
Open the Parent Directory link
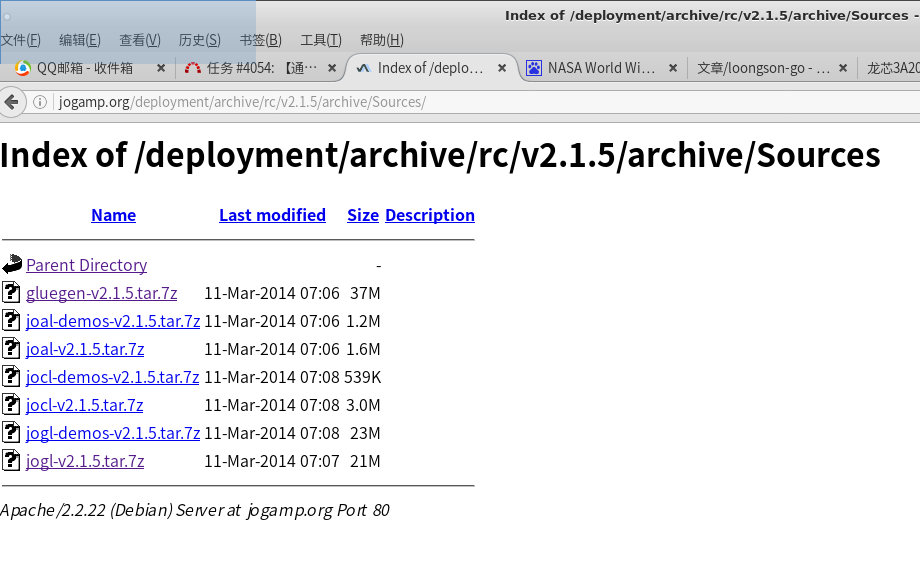pyautogui.click(x=86, y=265)
